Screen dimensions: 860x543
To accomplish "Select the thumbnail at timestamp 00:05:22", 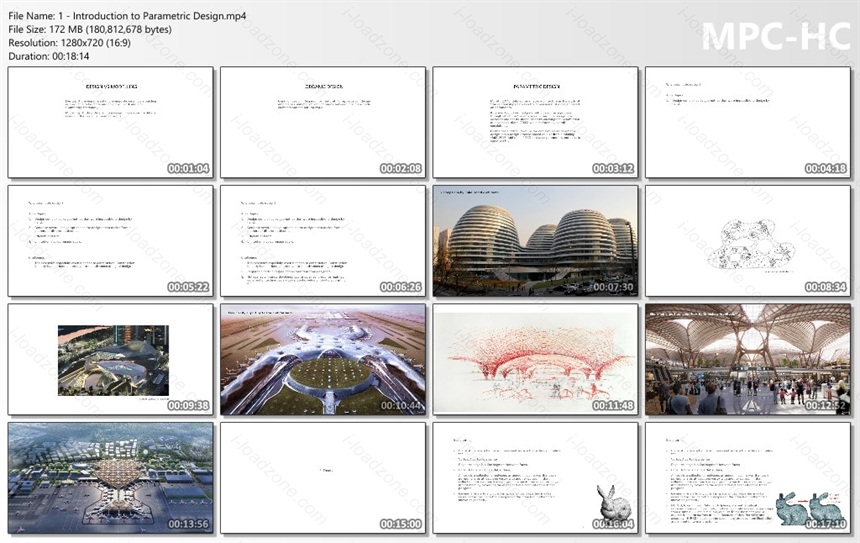I will [x=111, y=241].
